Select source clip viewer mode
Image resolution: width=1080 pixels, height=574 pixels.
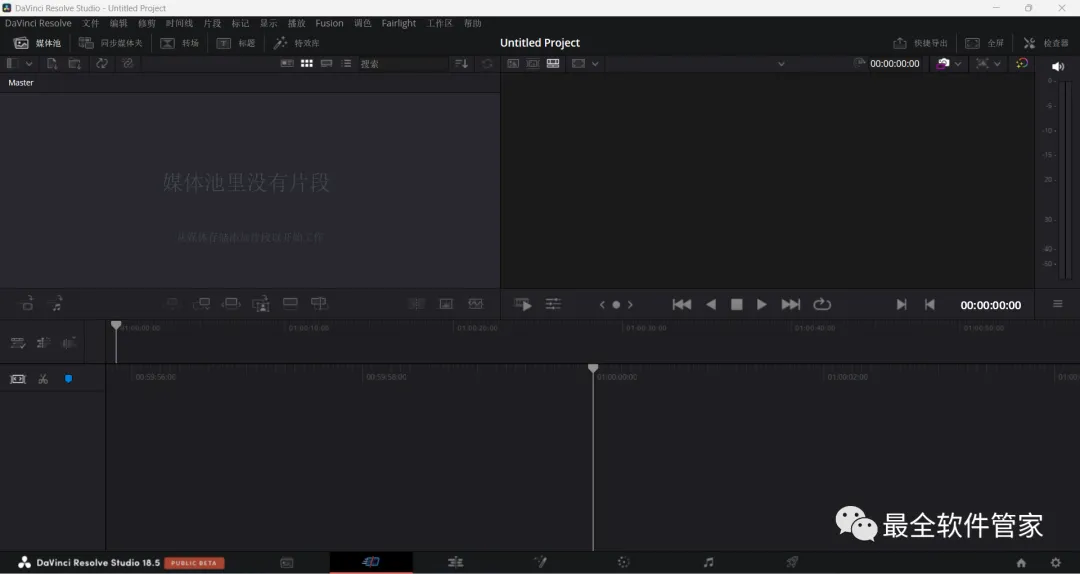(x=513, y=63)
